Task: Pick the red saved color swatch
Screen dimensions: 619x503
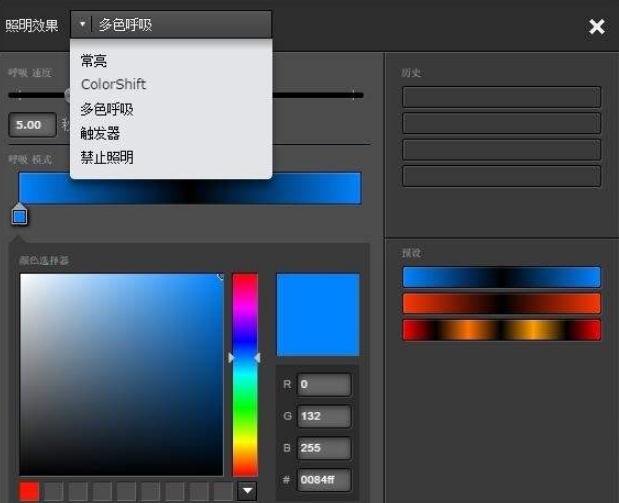Action: (x=30, y=491)
